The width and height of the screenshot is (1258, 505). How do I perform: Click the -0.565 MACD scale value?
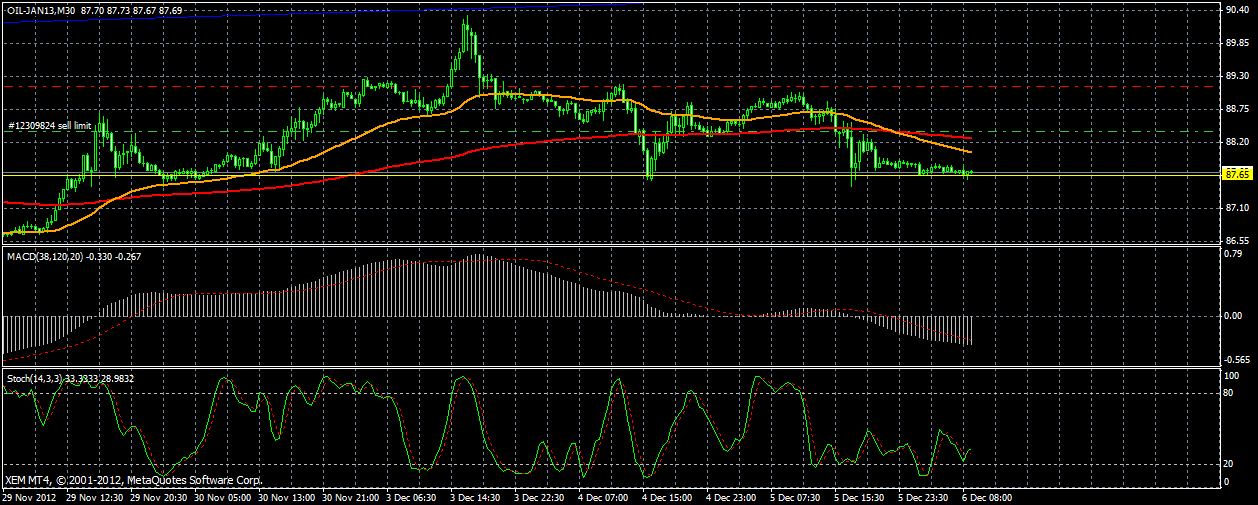1236,360
